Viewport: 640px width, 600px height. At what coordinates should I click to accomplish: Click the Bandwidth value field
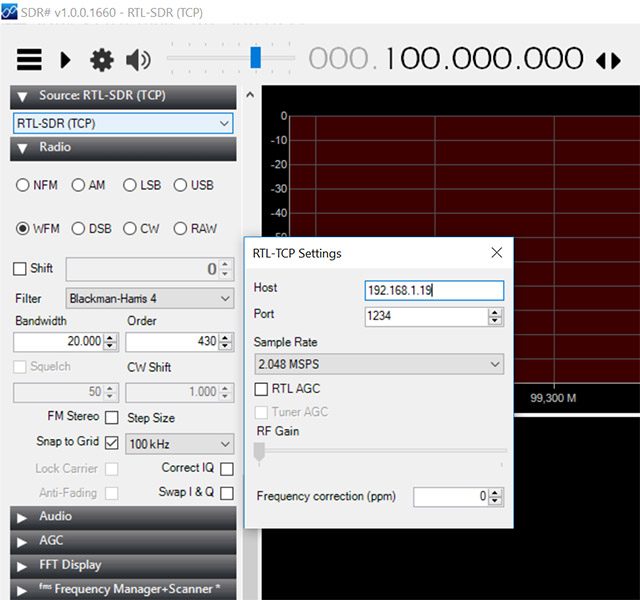[59, 341]
